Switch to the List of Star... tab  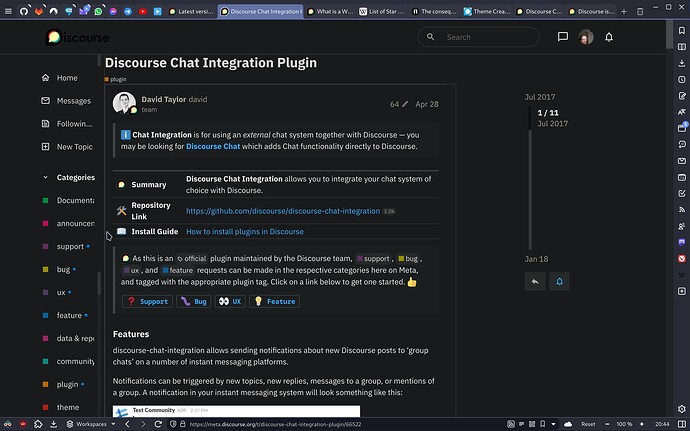coord(382,11)
